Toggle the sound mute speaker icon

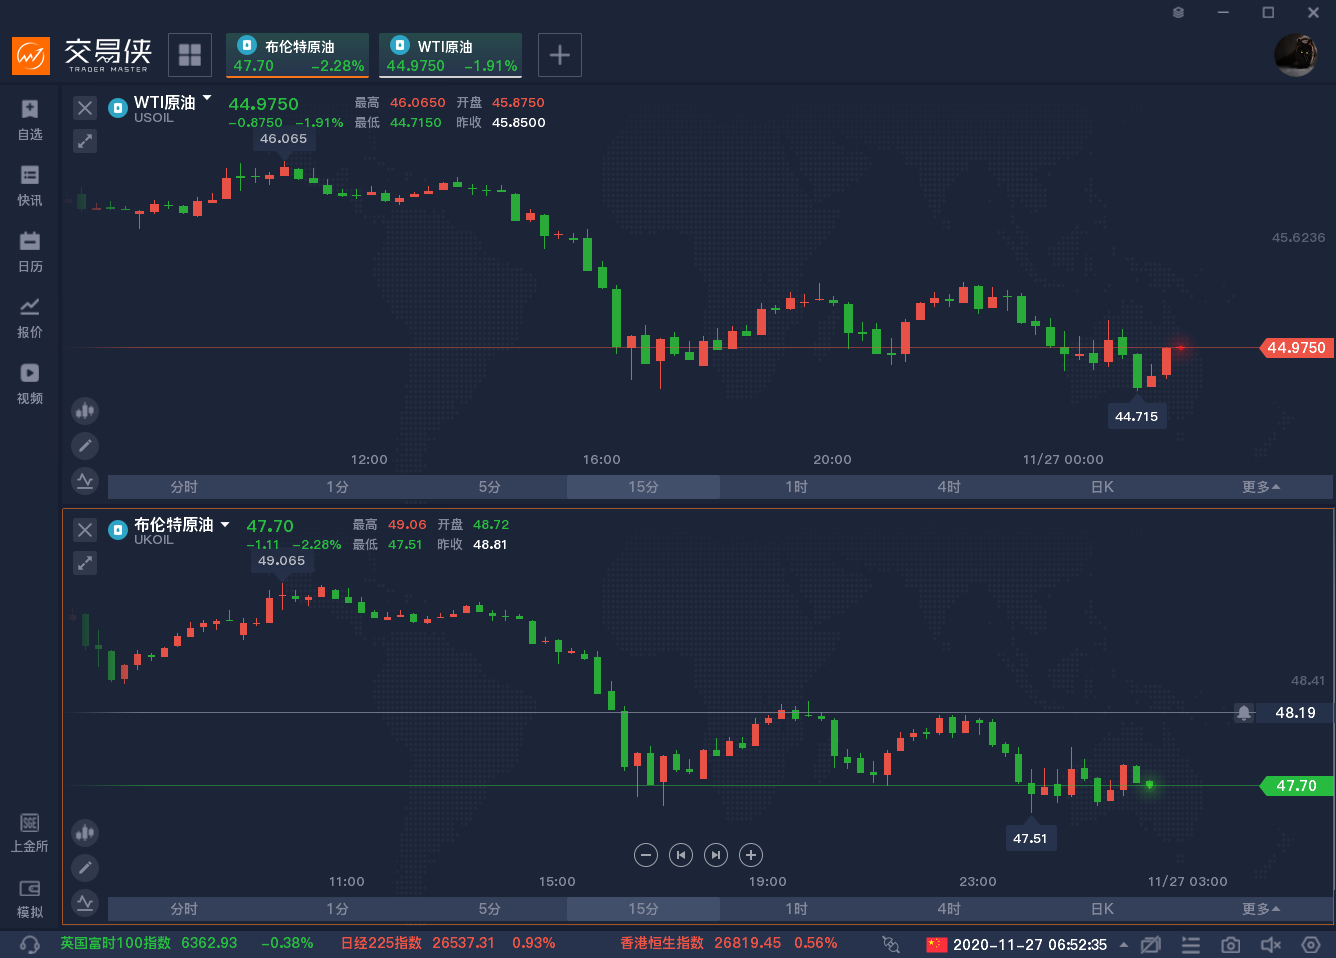1271,944
